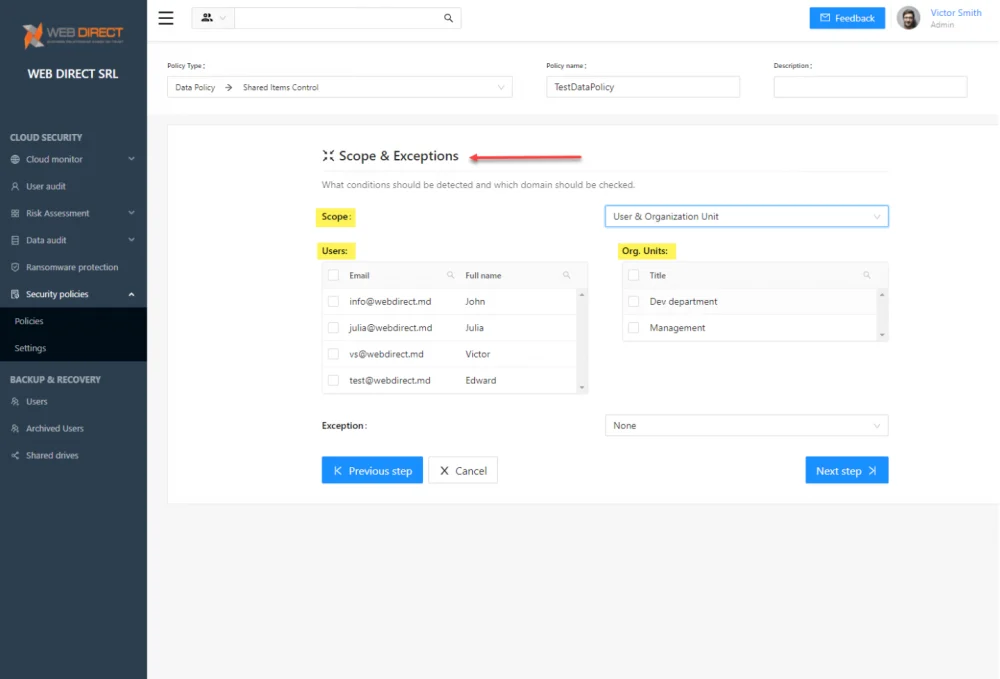Viewport: 1000px width, 679px height.
Task: Check the test@webdirect.md user checkbox
Action: point(334,380)
